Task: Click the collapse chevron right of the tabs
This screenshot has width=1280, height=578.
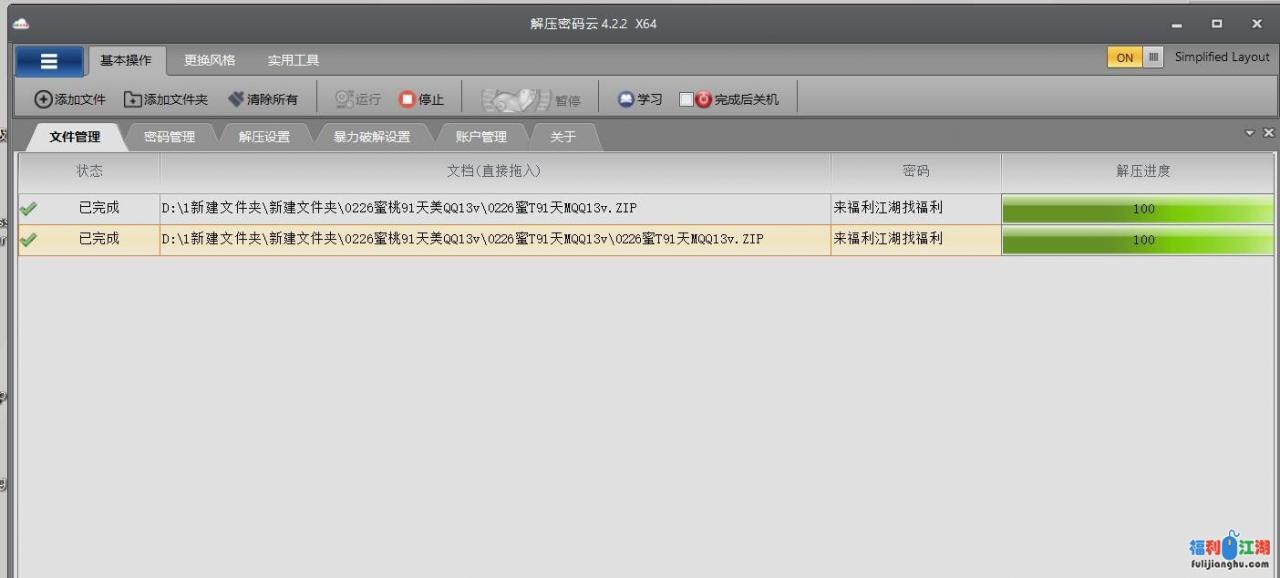Action: click(x=1250, y=131)
